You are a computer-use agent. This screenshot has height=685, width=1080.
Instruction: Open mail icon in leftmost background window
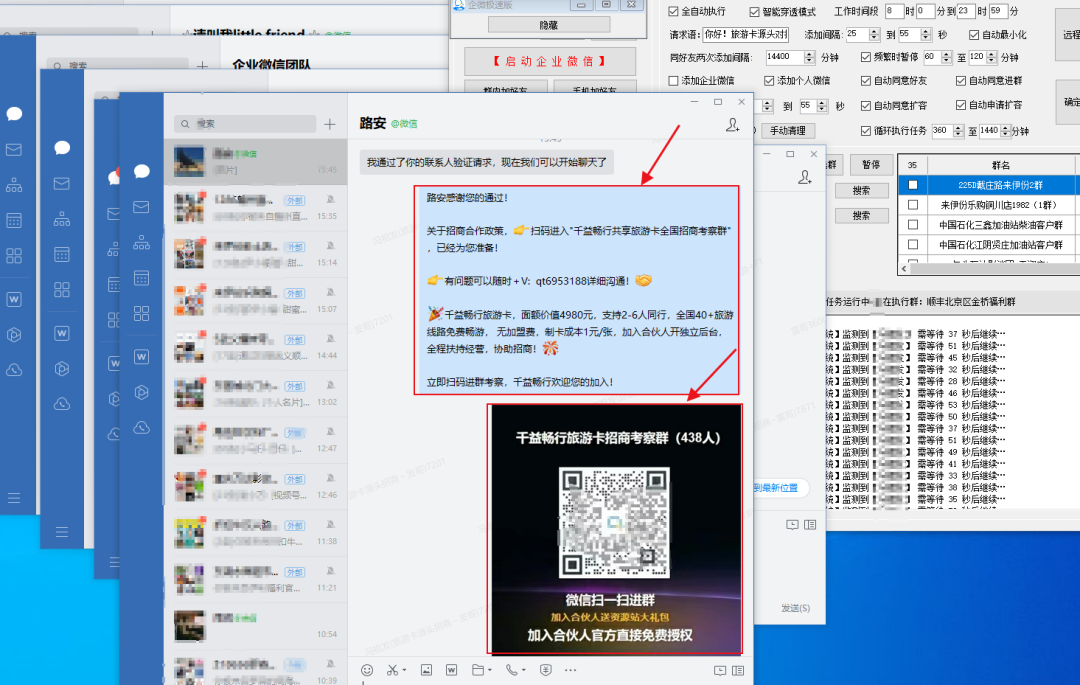point(14,149)
